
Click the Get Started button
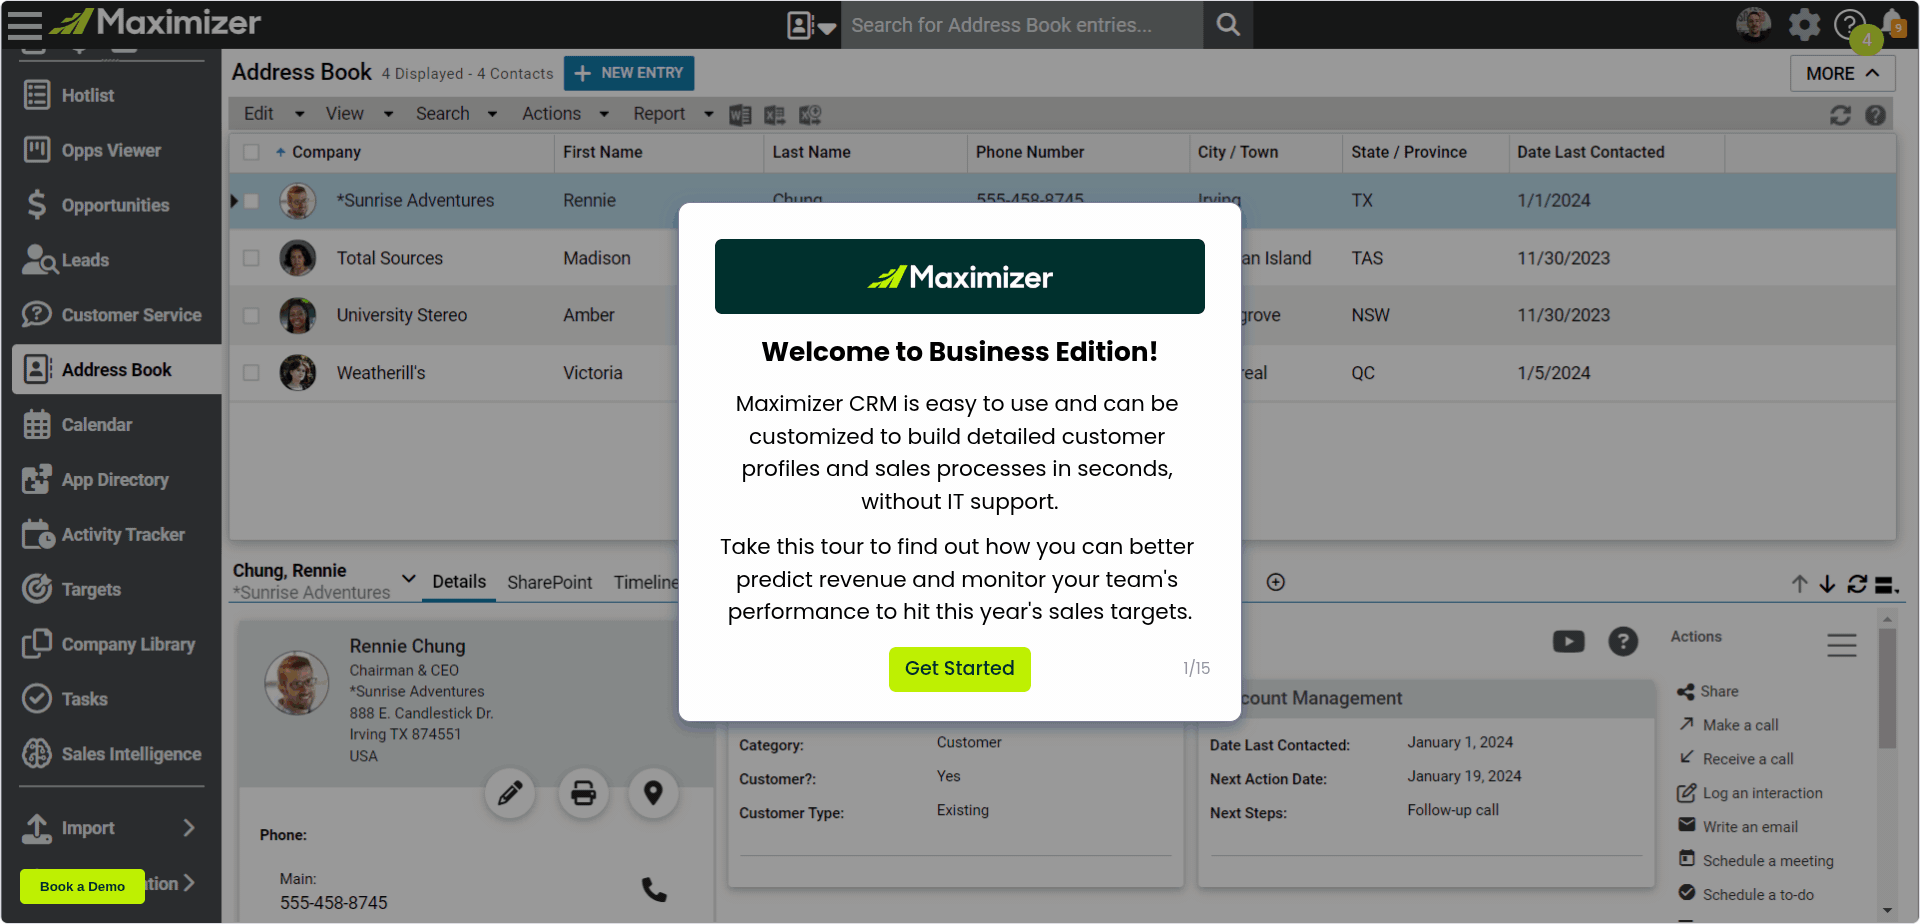pyautogui.click(x=959, y=669)
